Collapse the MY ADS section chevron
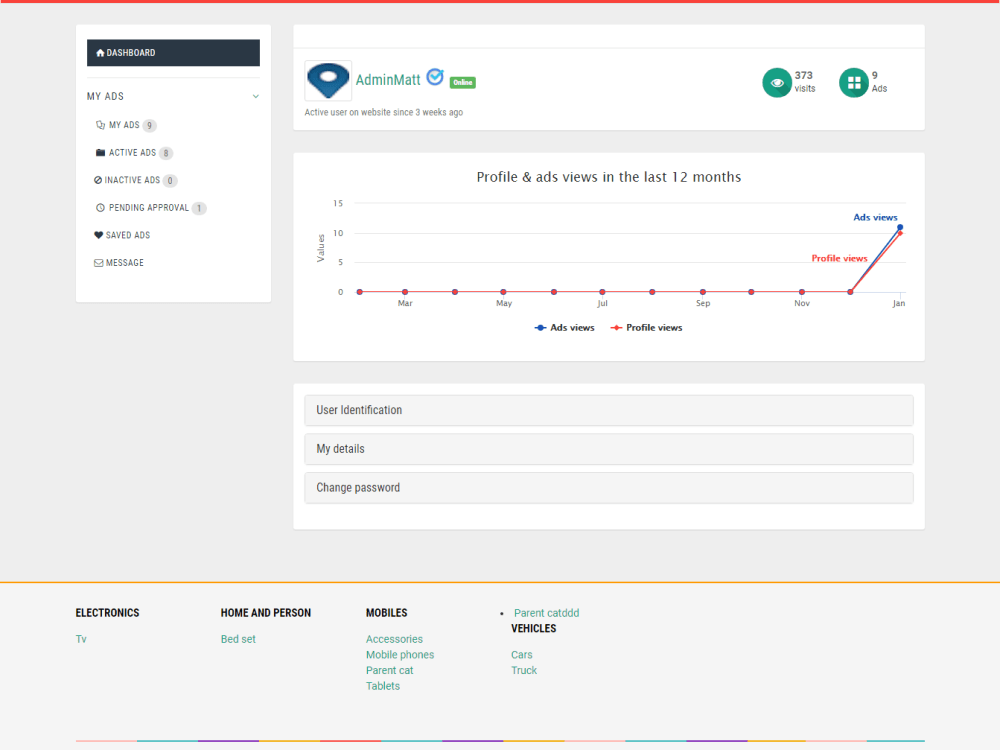1000x750 pixels. [256, 96]
